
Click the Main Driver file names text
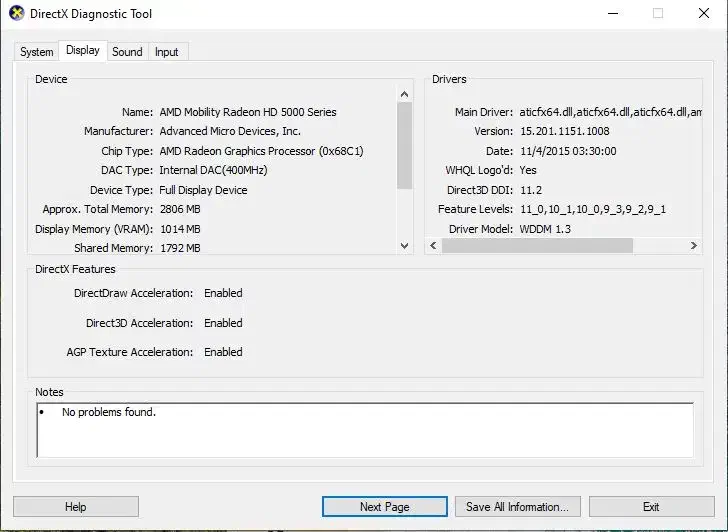(610, 112)
